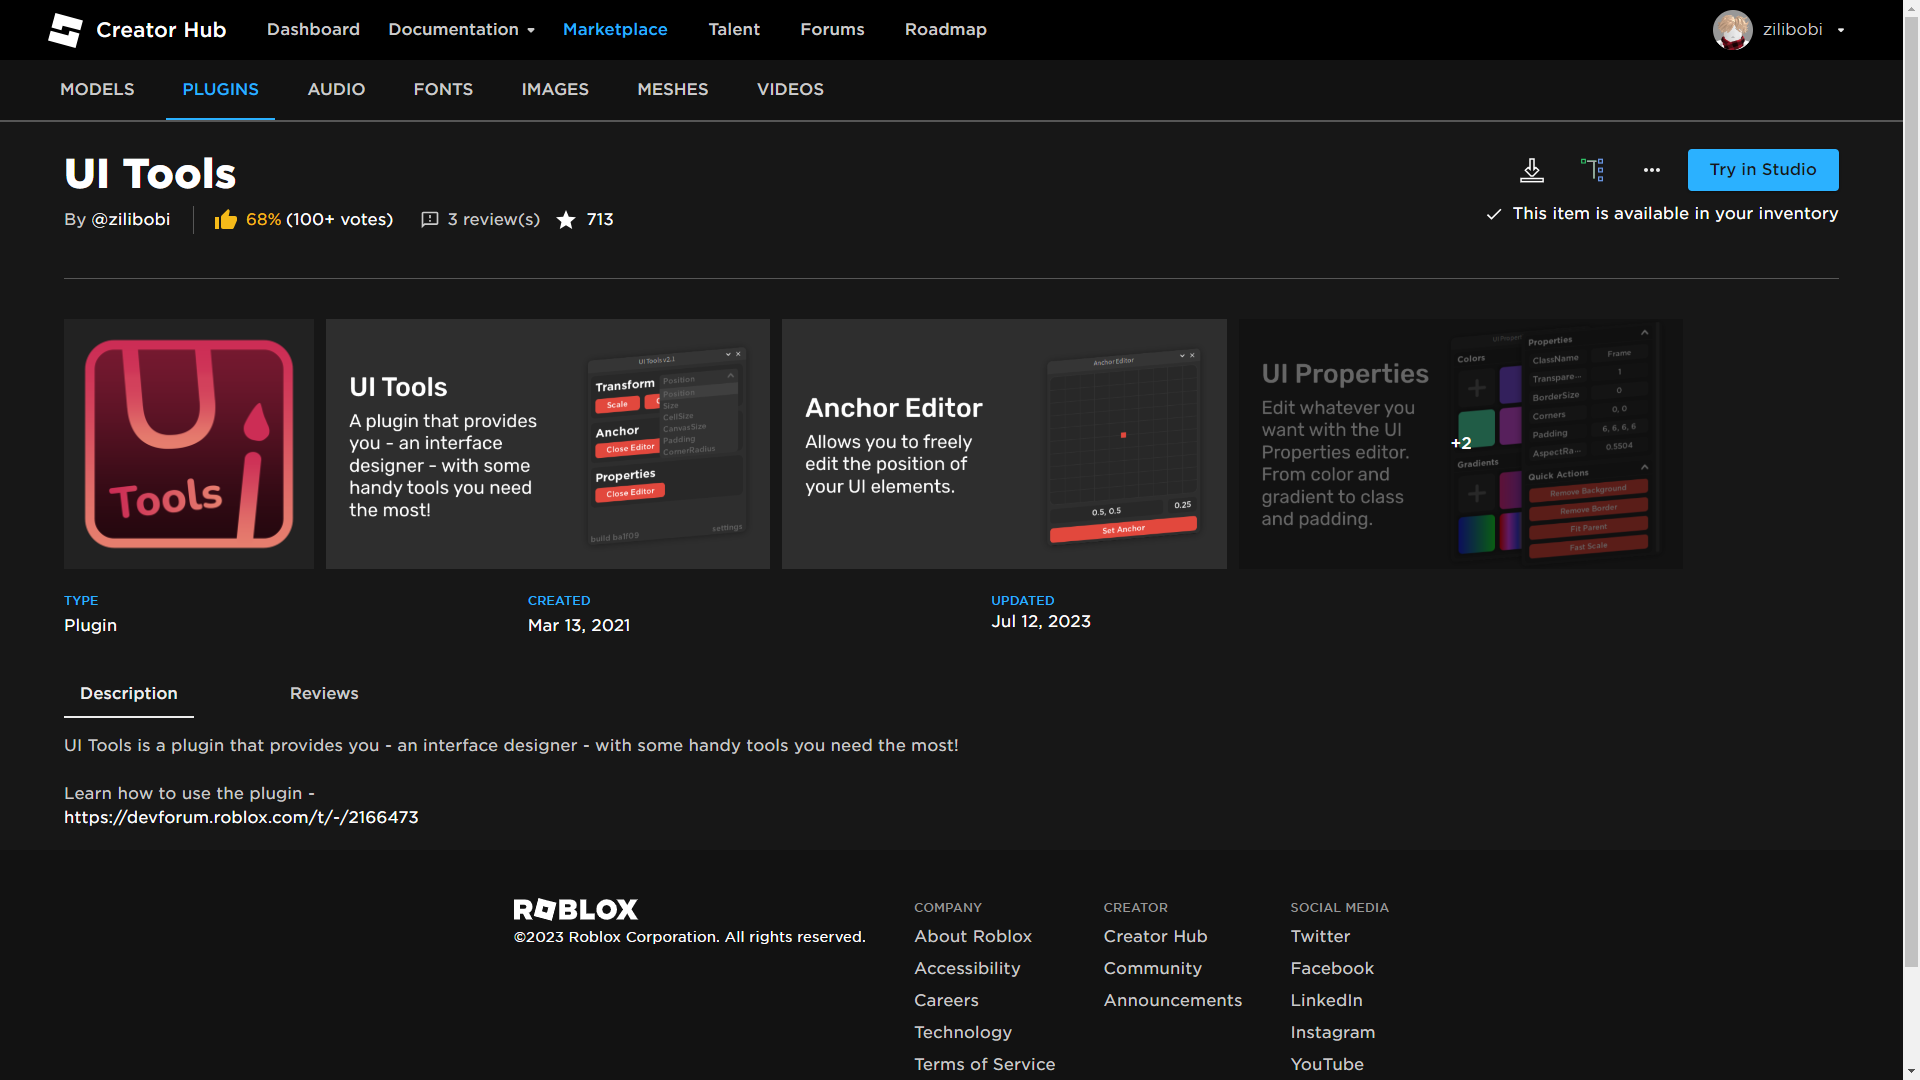This screenshot has width=1920, height=1080.
Task: Expand the Documentation dropdown
Action: (x=461, y=29)
